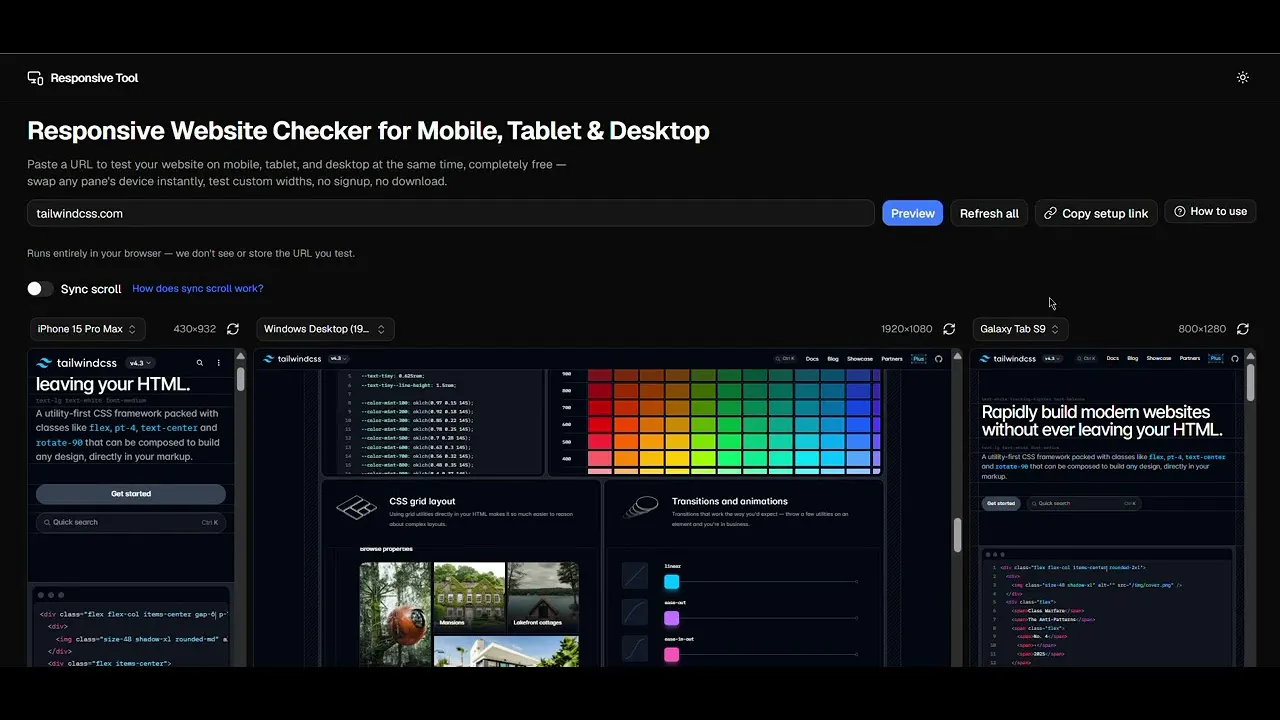Toggle the Sync scroll switch

40,289
